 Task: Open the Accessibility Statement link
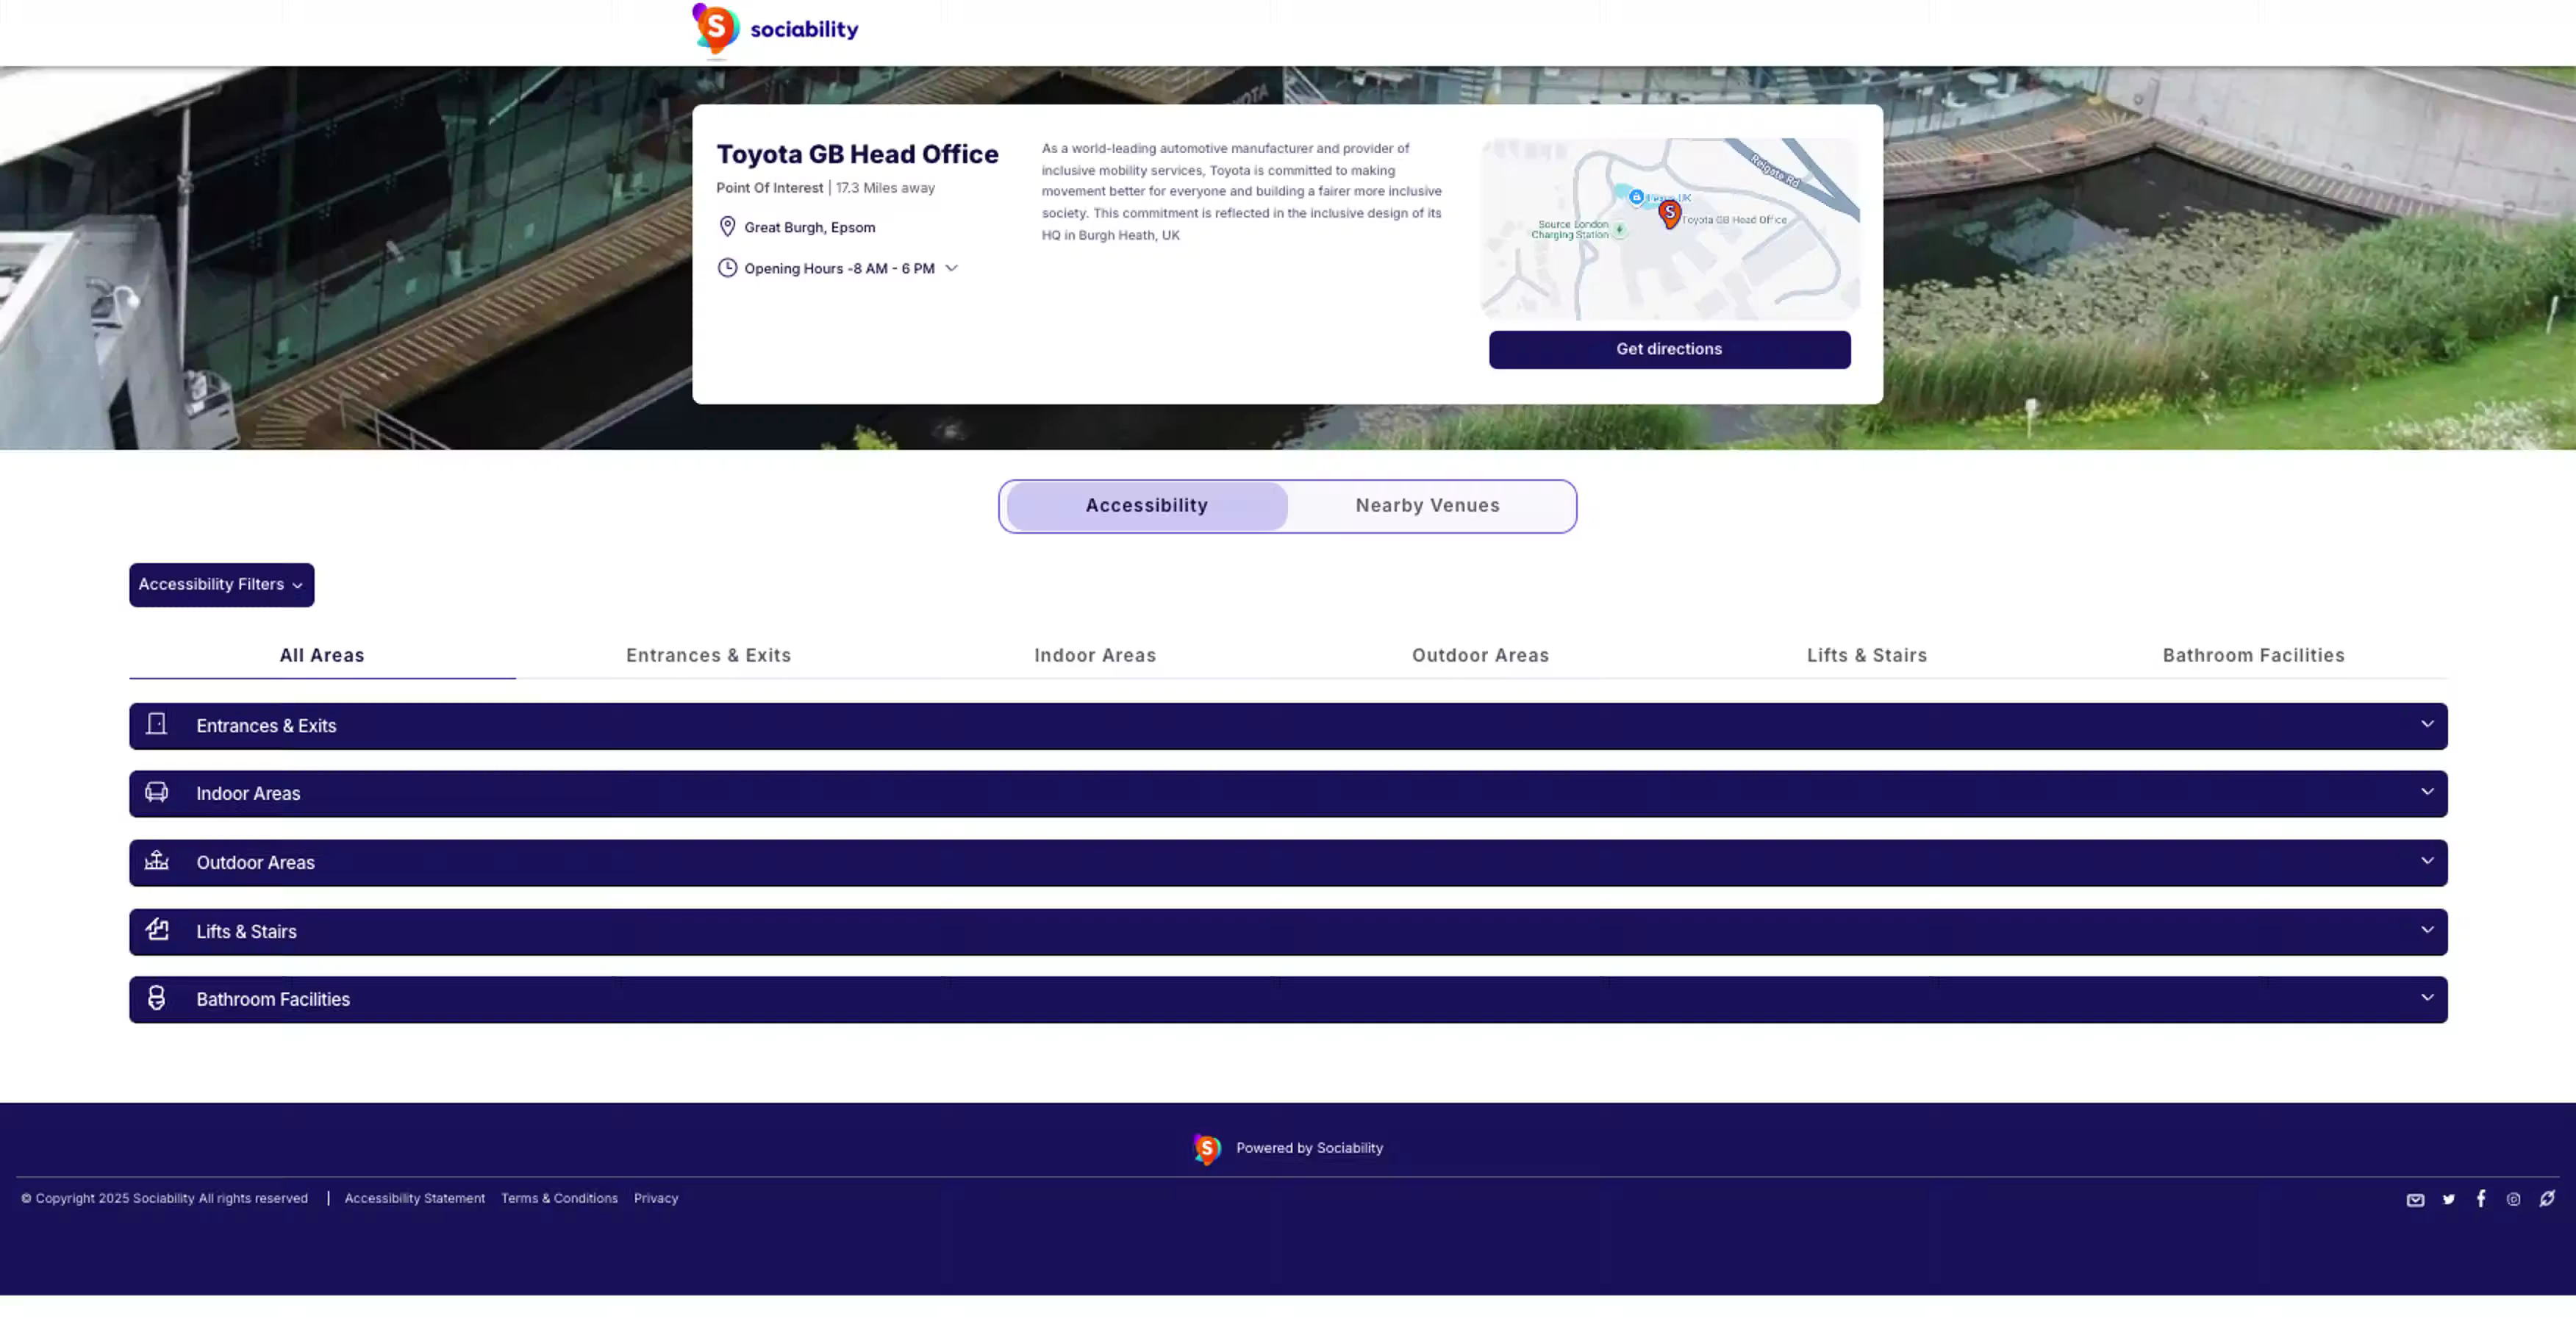click(414, 1199)
